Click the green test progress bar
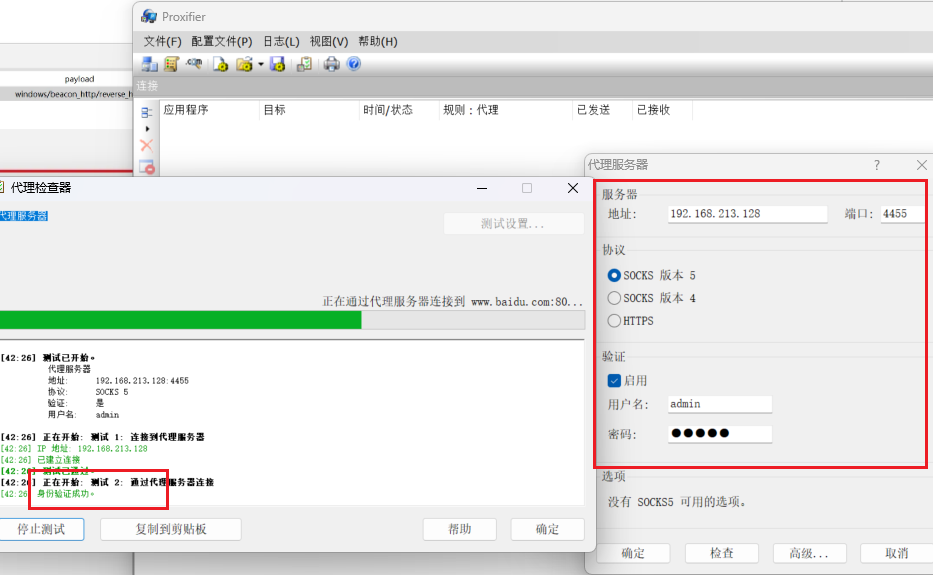 point(180,320)
